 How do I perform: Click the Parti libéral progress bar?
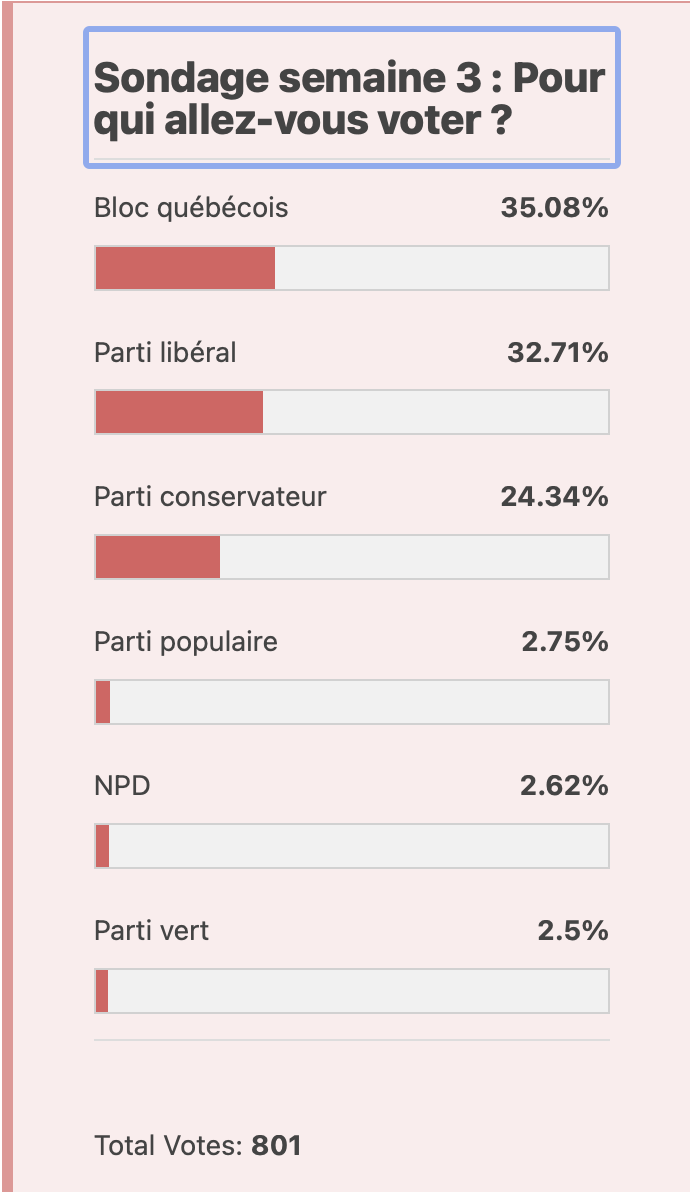click(x=352, y=412)
